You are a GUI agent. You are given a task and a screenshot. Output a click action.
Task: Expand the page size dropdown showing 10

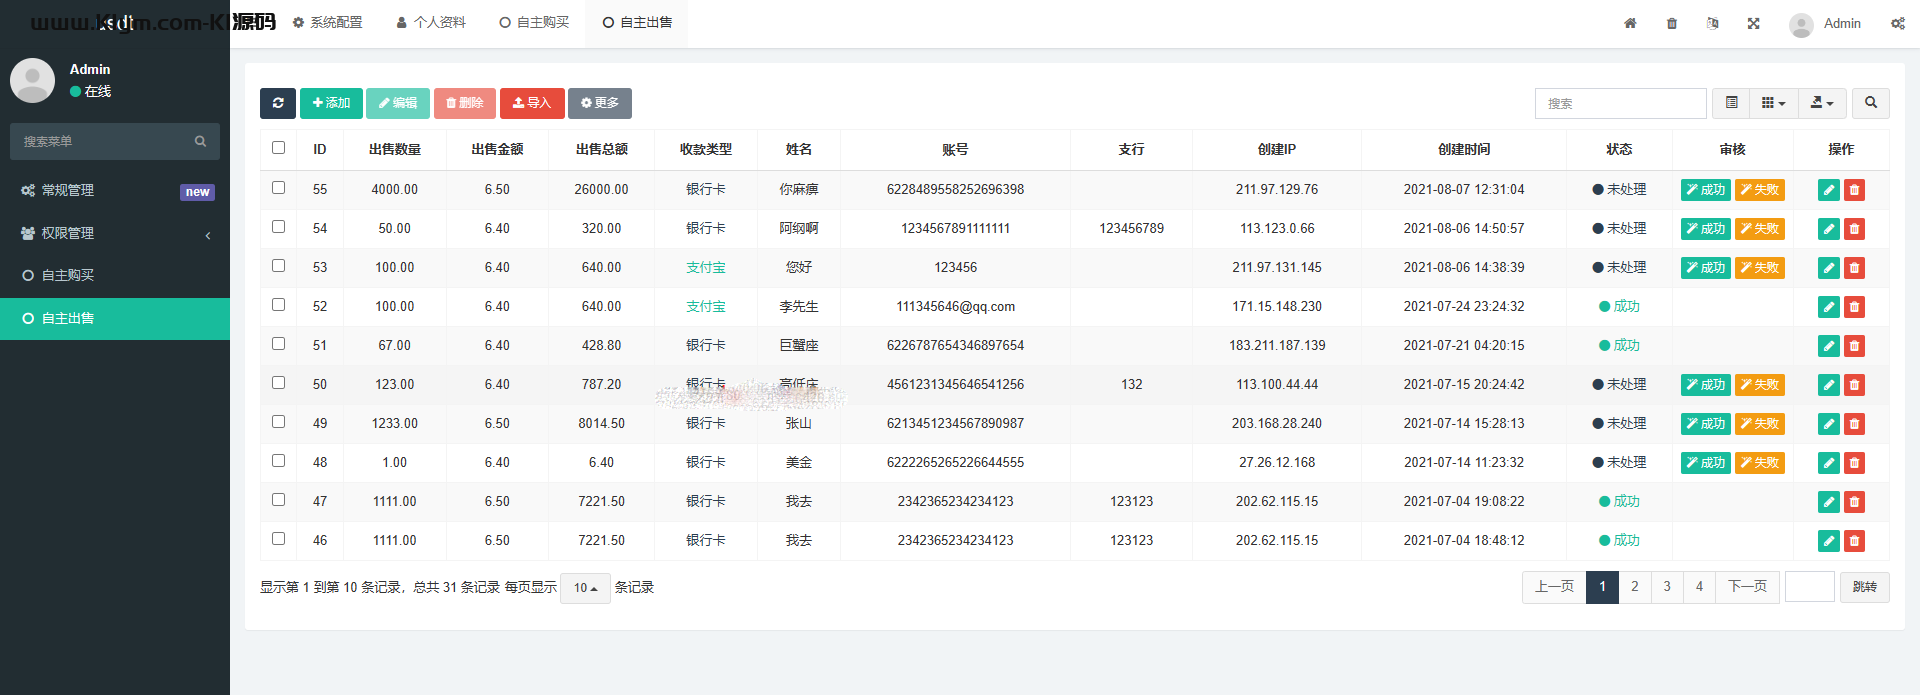[585, 588]
